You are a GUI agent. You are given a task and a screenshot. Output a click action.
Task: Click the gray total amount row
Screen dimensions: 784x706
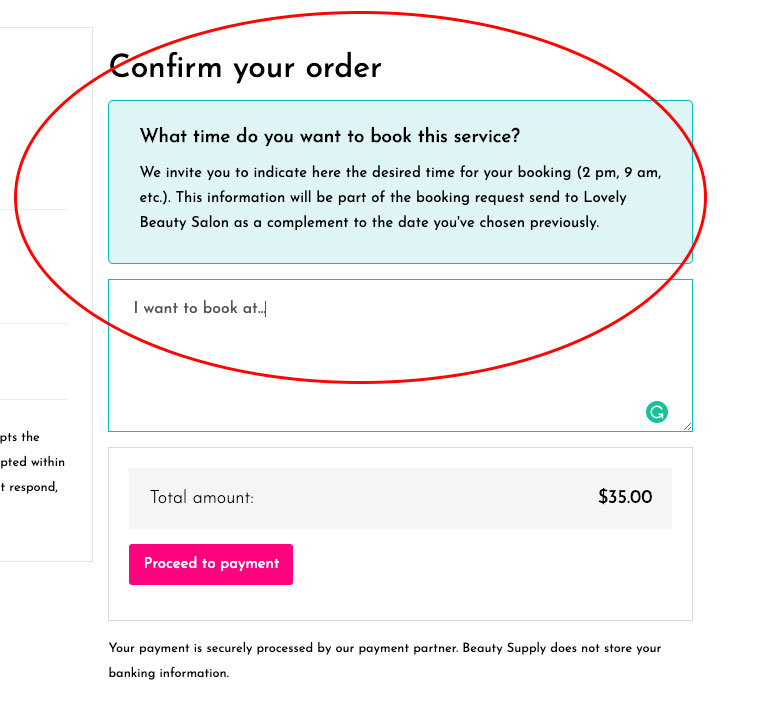coord(400,498)
